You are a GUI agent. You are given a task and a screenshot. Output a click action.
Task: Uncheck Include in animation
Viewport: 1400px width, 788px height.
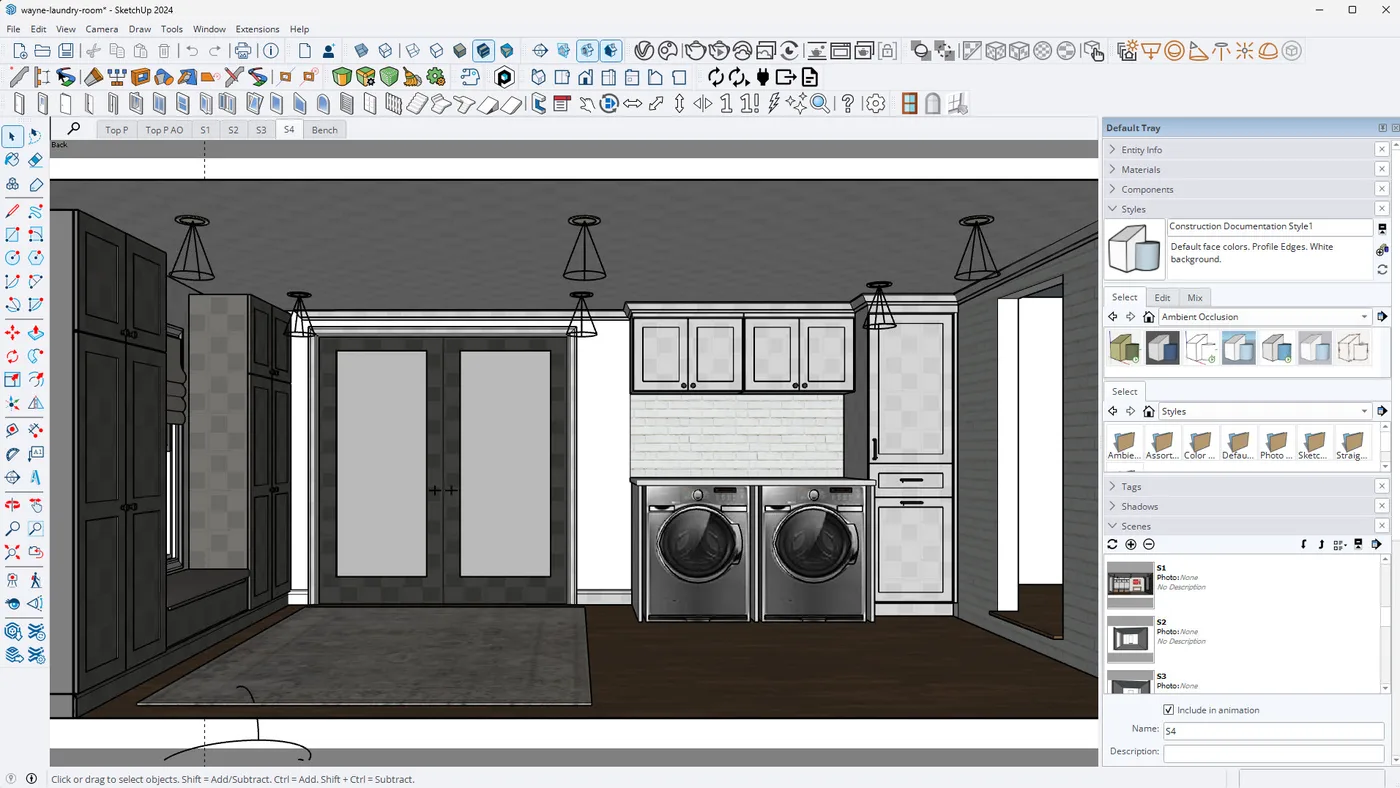click(1168, 710)
